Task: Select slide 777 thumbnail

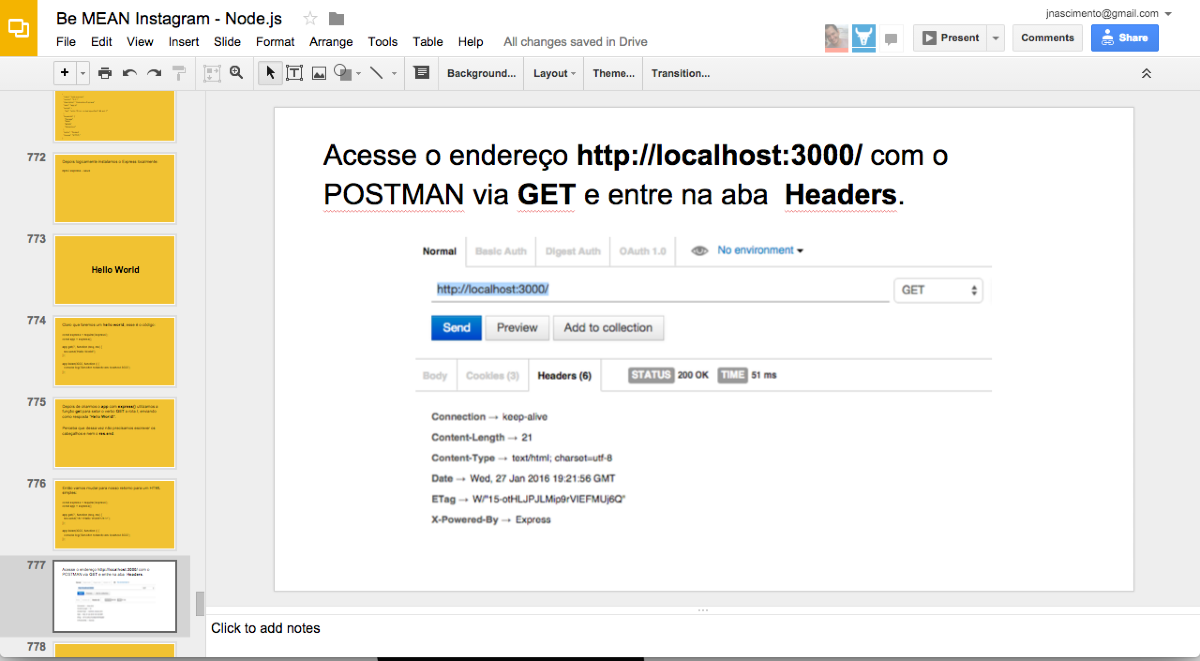Action: pos(115,596)
